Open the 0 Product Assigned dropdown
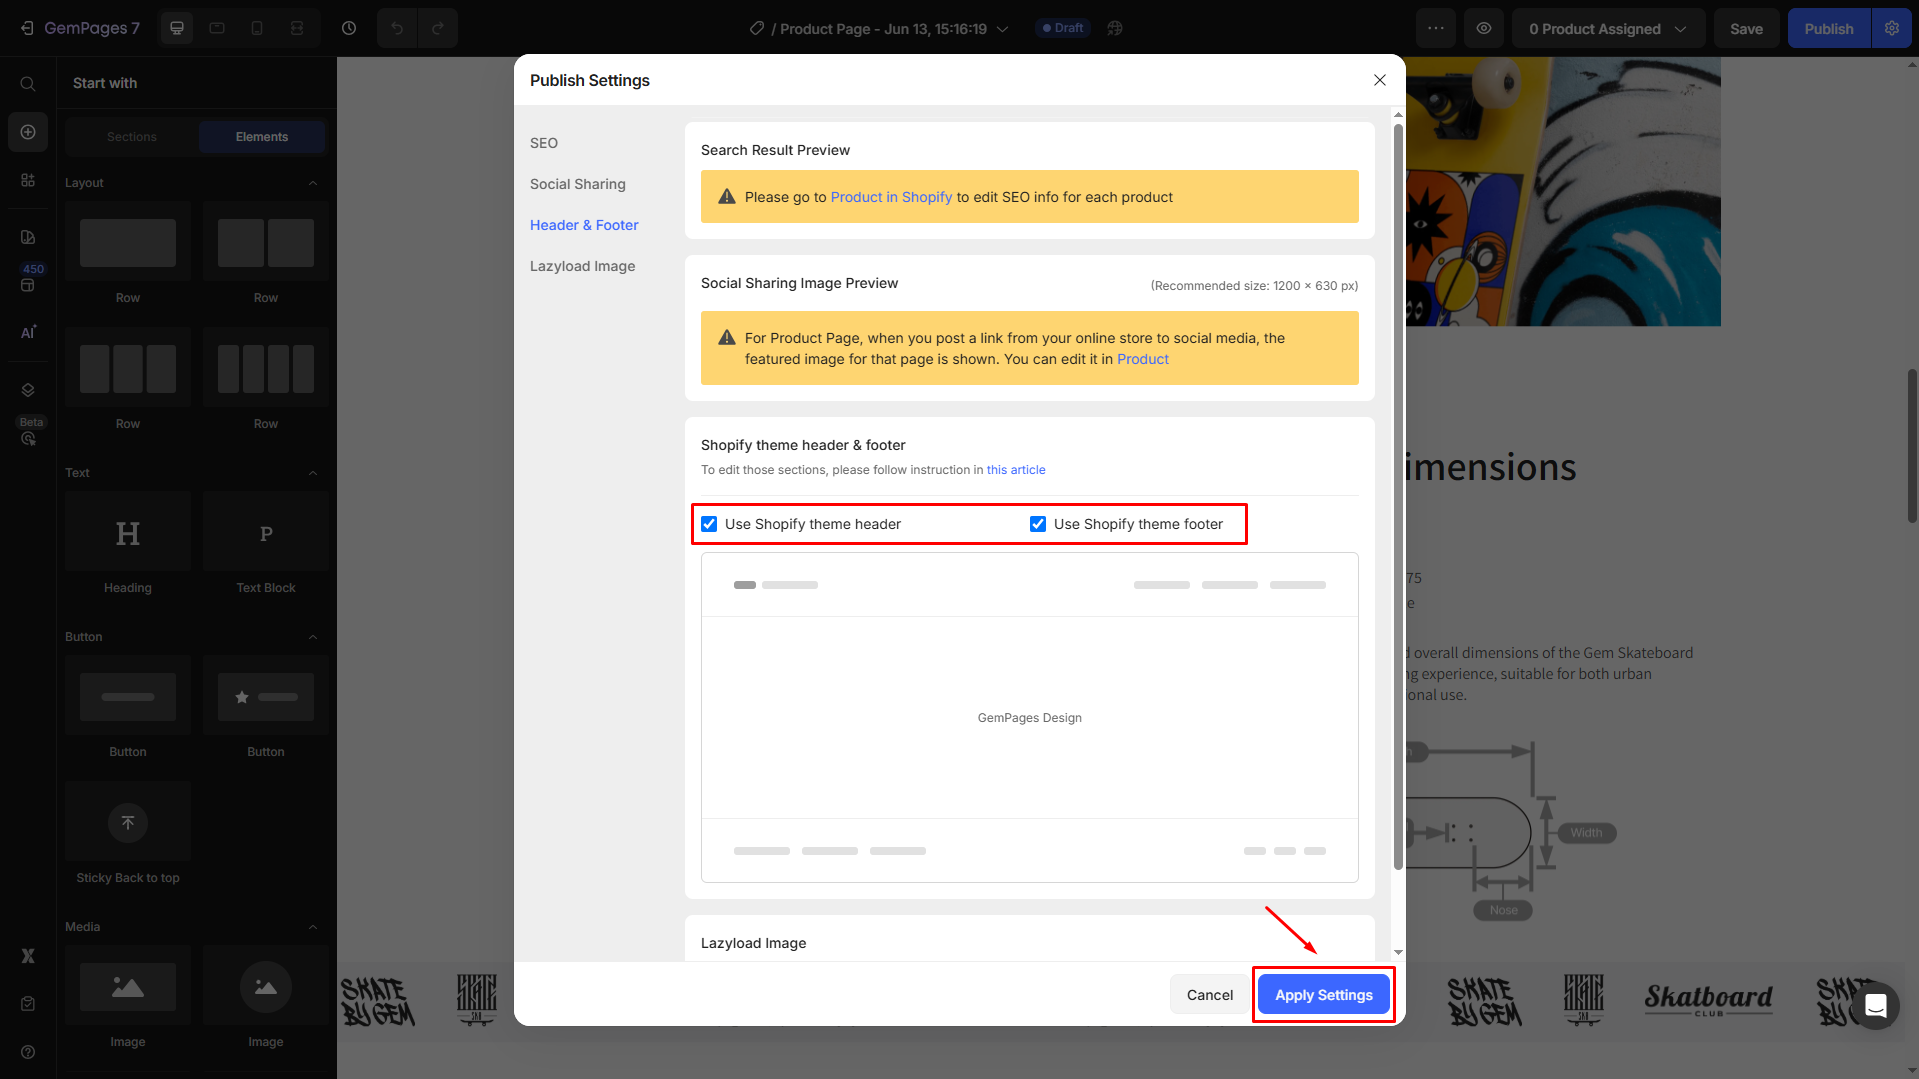Image resolution: width=1919 pixels, height=1079 pixels. 1607,28
